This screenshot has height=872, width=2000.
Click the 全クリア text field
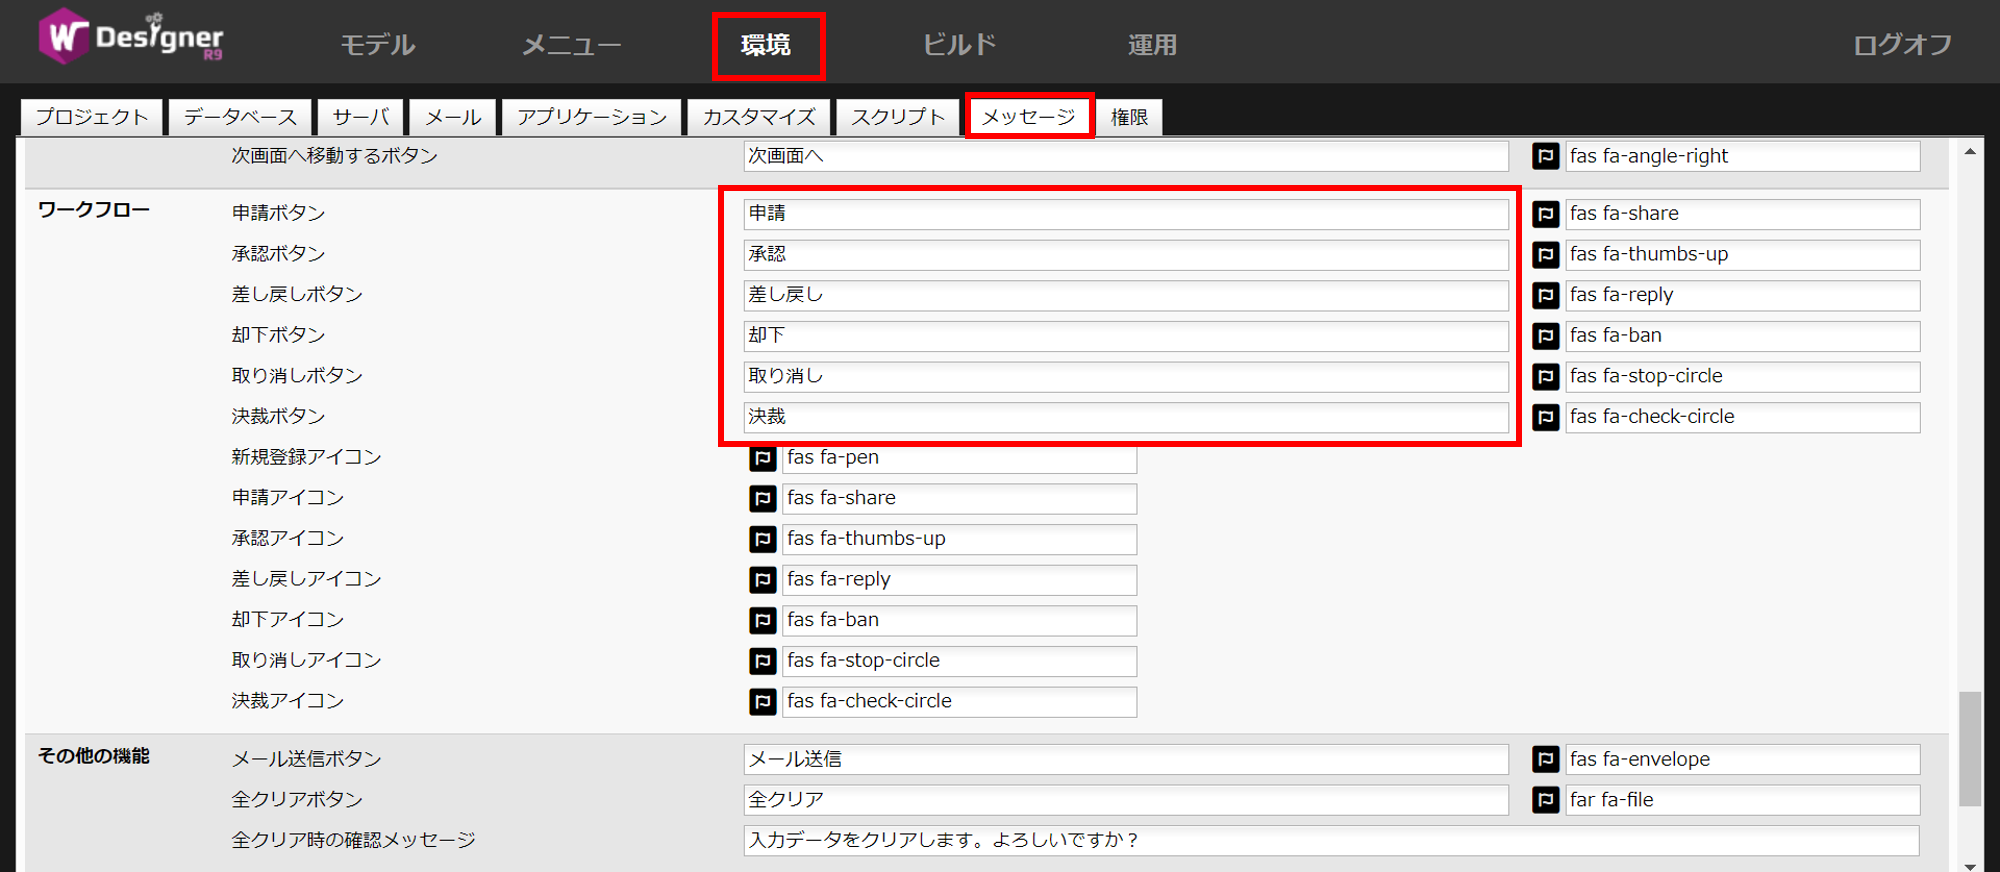[x=1126, y=800]
